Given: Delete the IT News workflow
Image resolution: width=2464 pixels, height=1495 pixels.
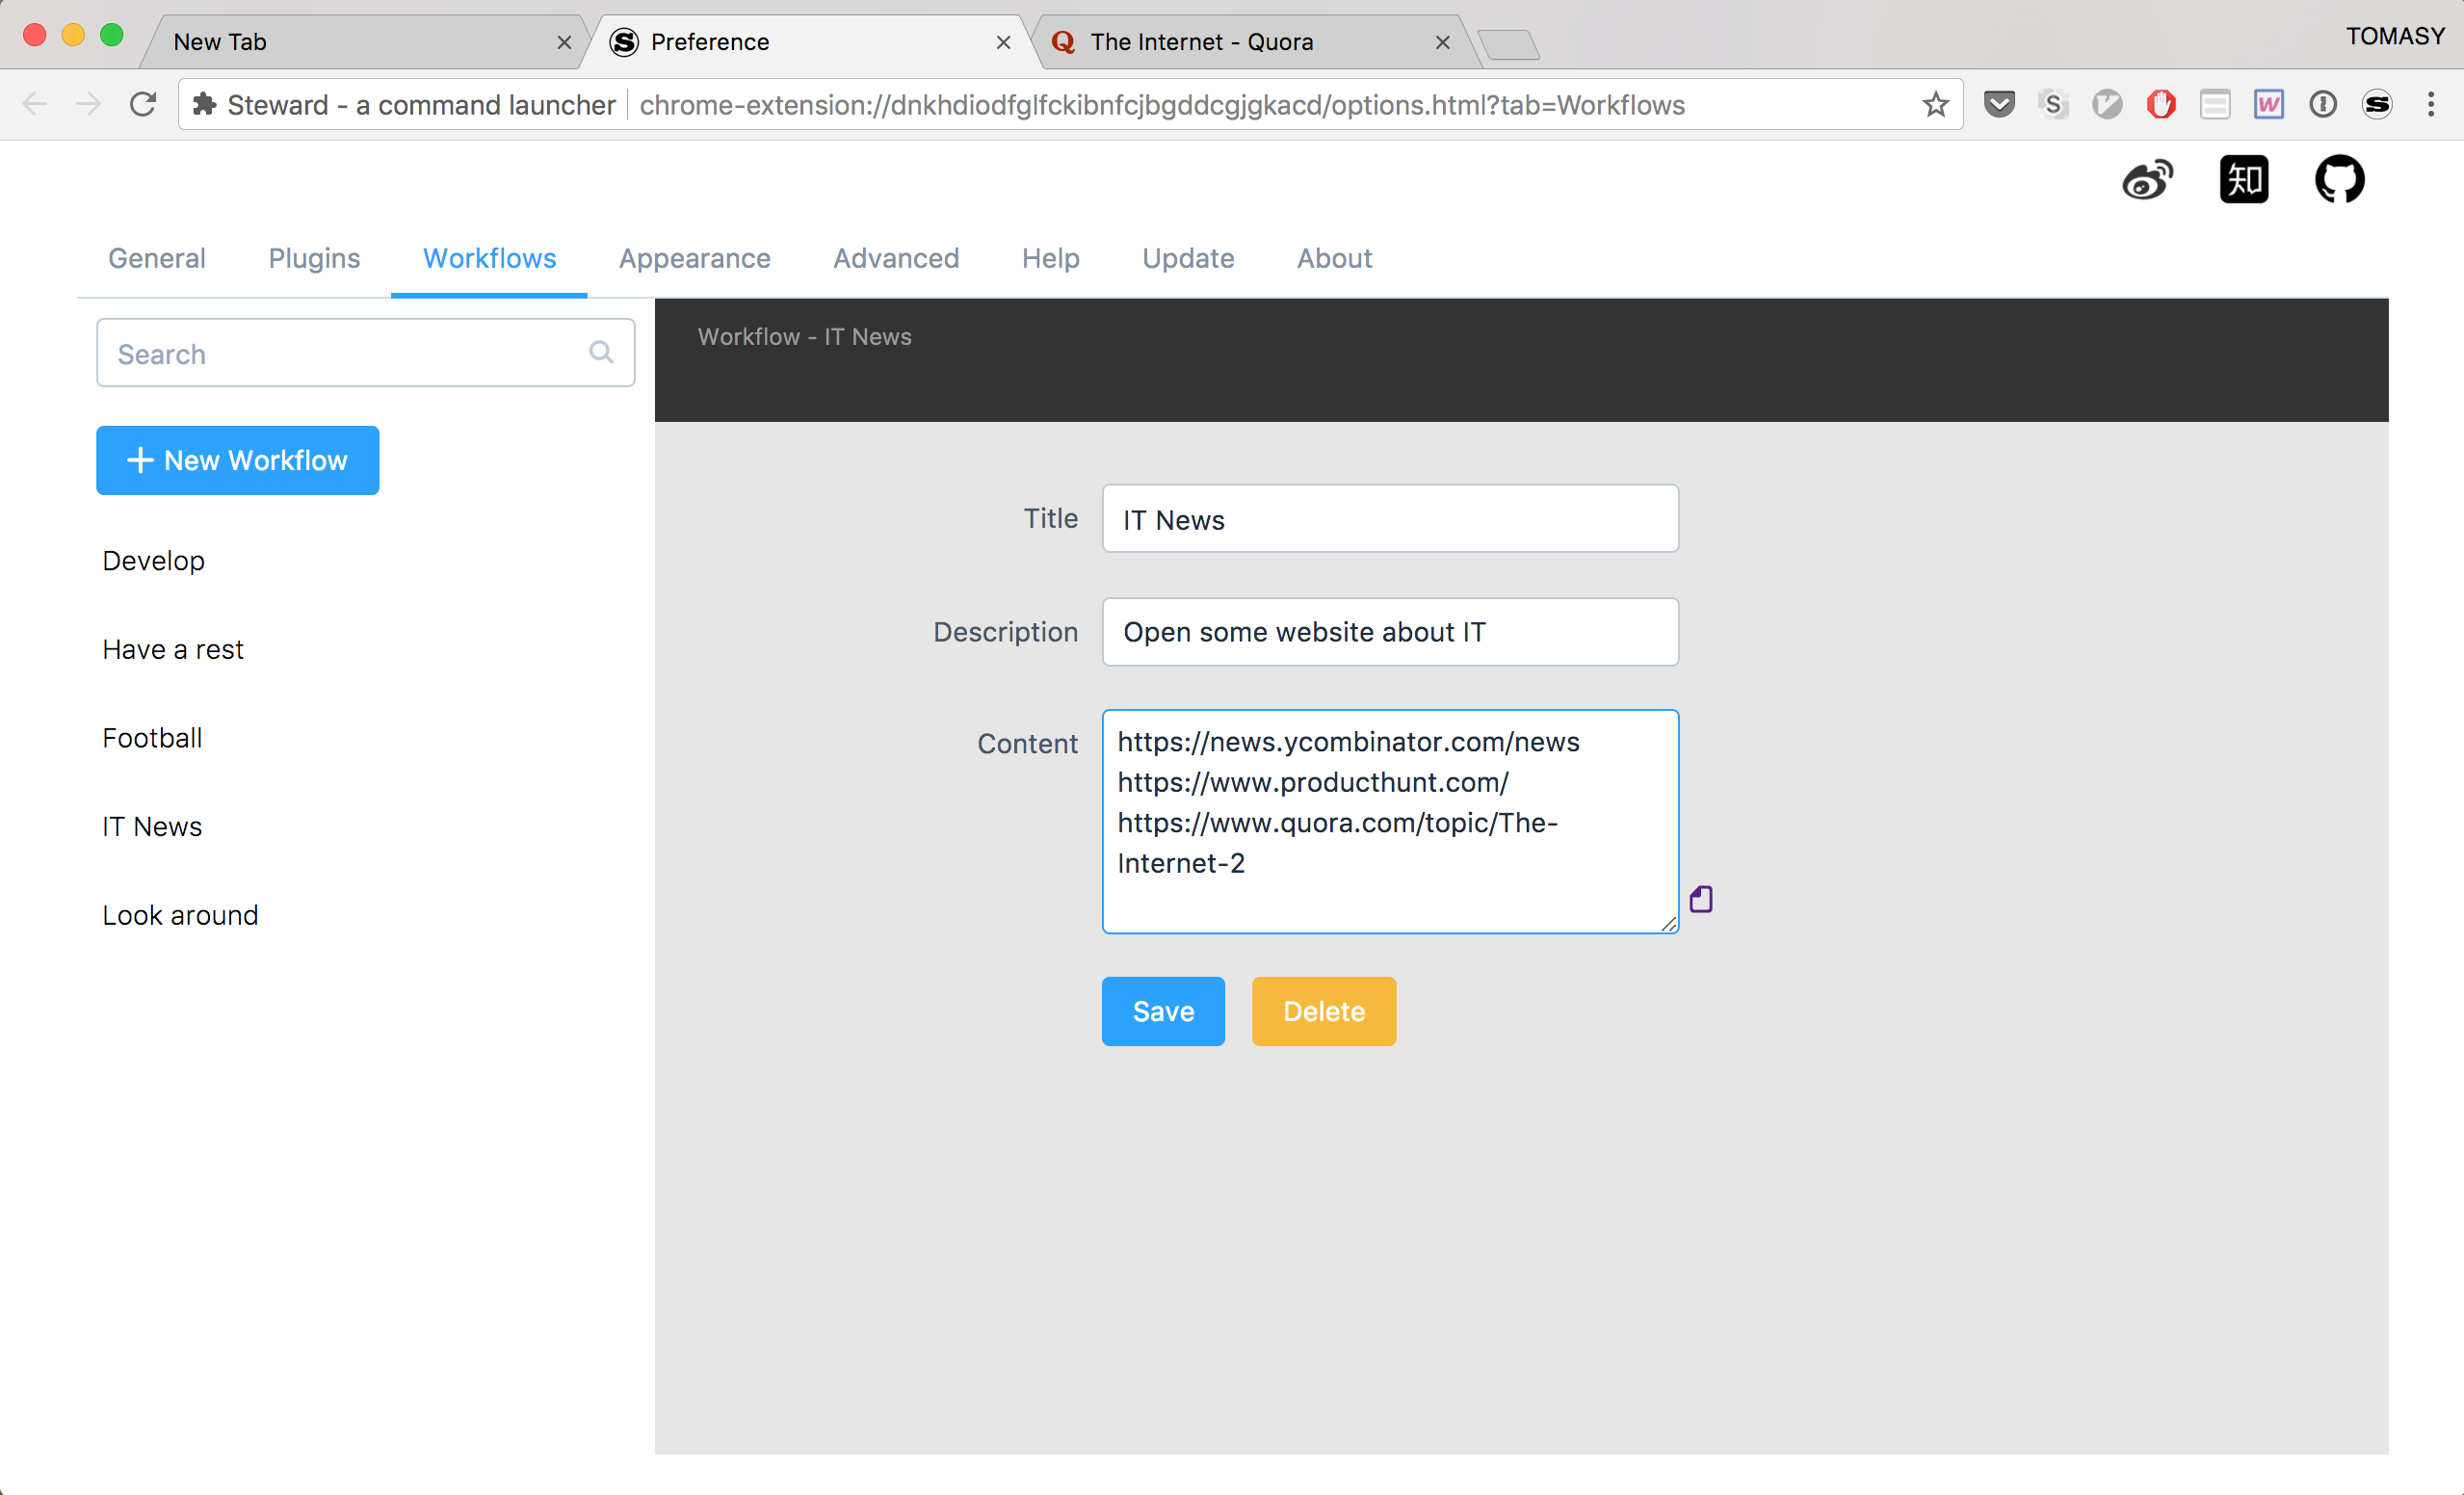Looking at the screenshot, I should 1323,1011.
